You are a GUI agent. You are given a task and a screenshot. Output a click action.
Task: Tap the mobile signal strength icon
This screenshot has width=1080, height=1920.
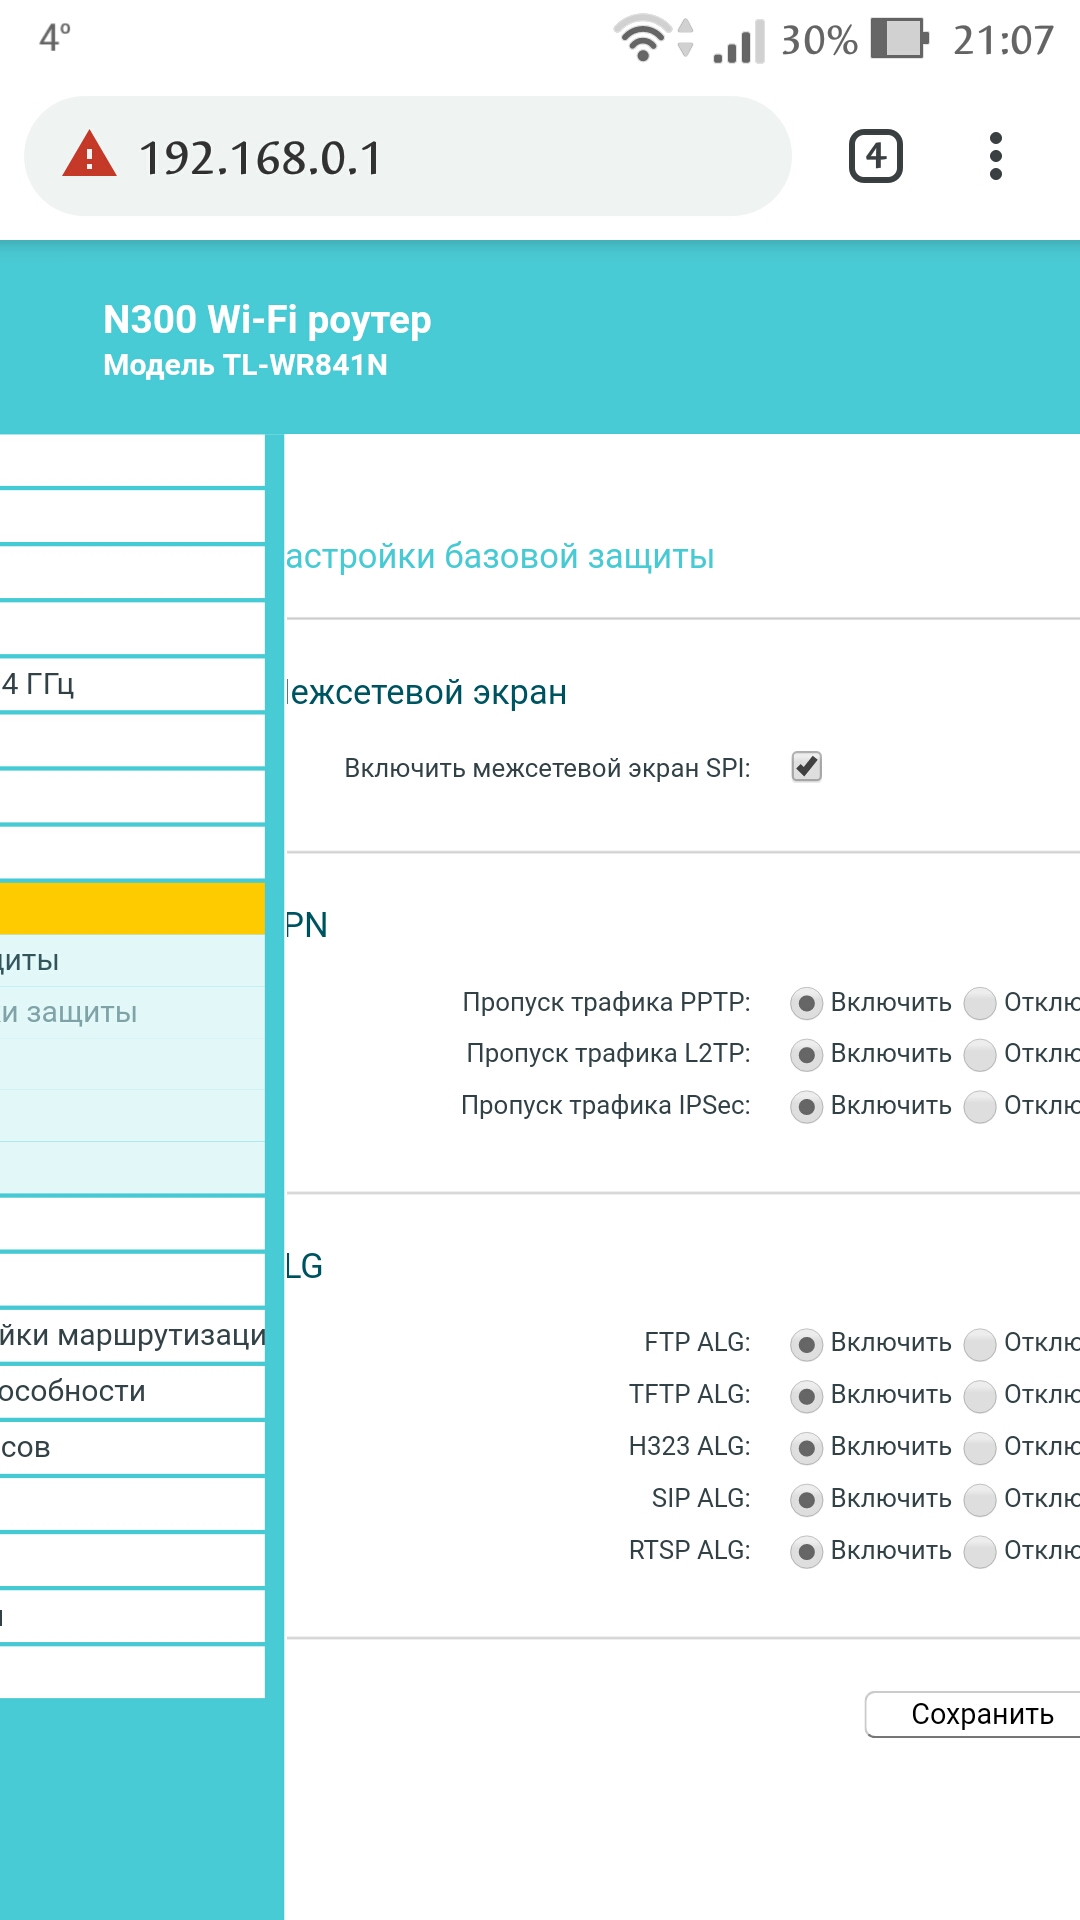[739, 41]
